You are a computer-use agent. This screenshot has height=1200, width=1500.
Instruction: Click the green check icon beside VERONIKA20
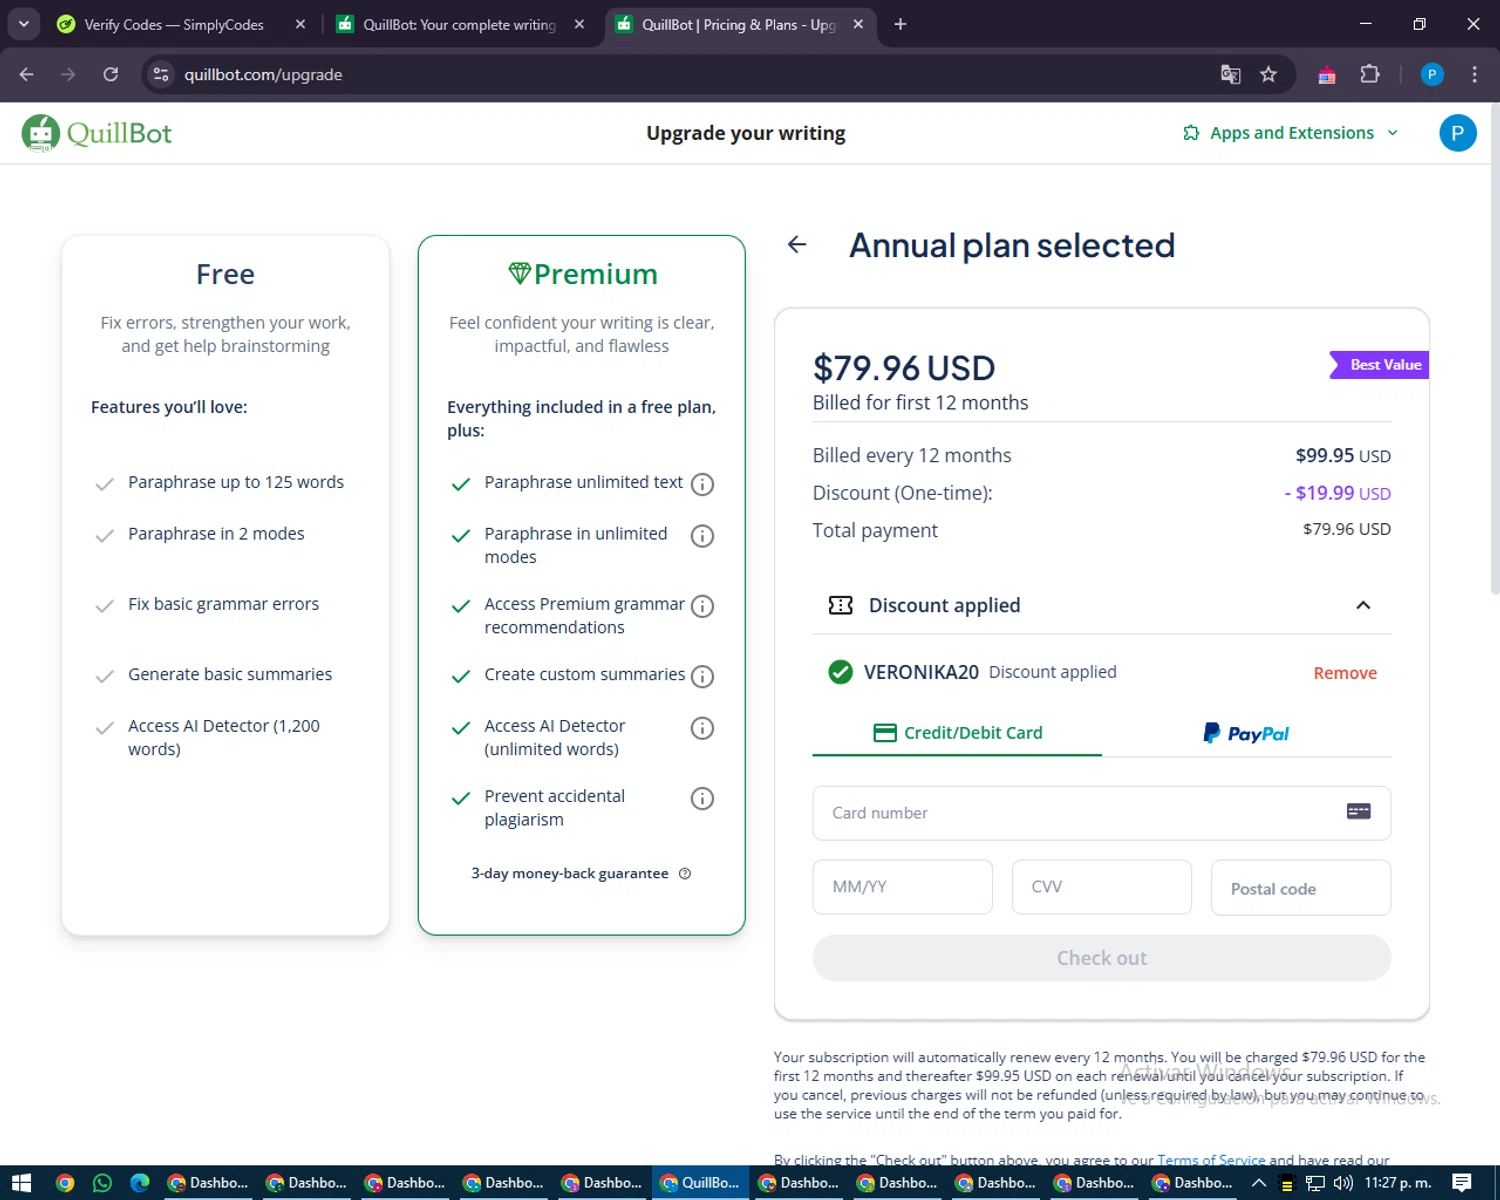coord(840,672)
